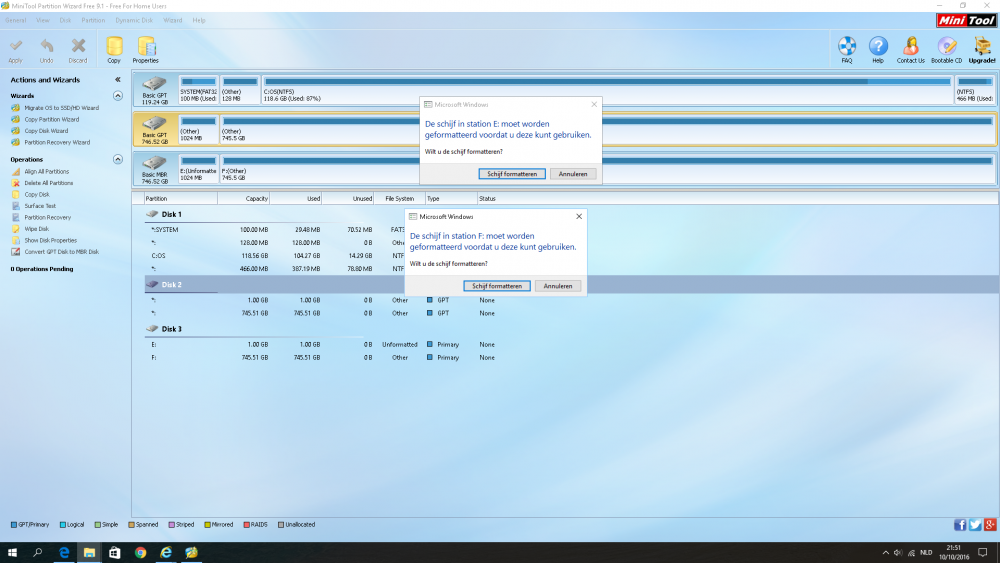
Task: Click Convert GPT Disk to MBR Disk
Action: [x=61, y=252]
